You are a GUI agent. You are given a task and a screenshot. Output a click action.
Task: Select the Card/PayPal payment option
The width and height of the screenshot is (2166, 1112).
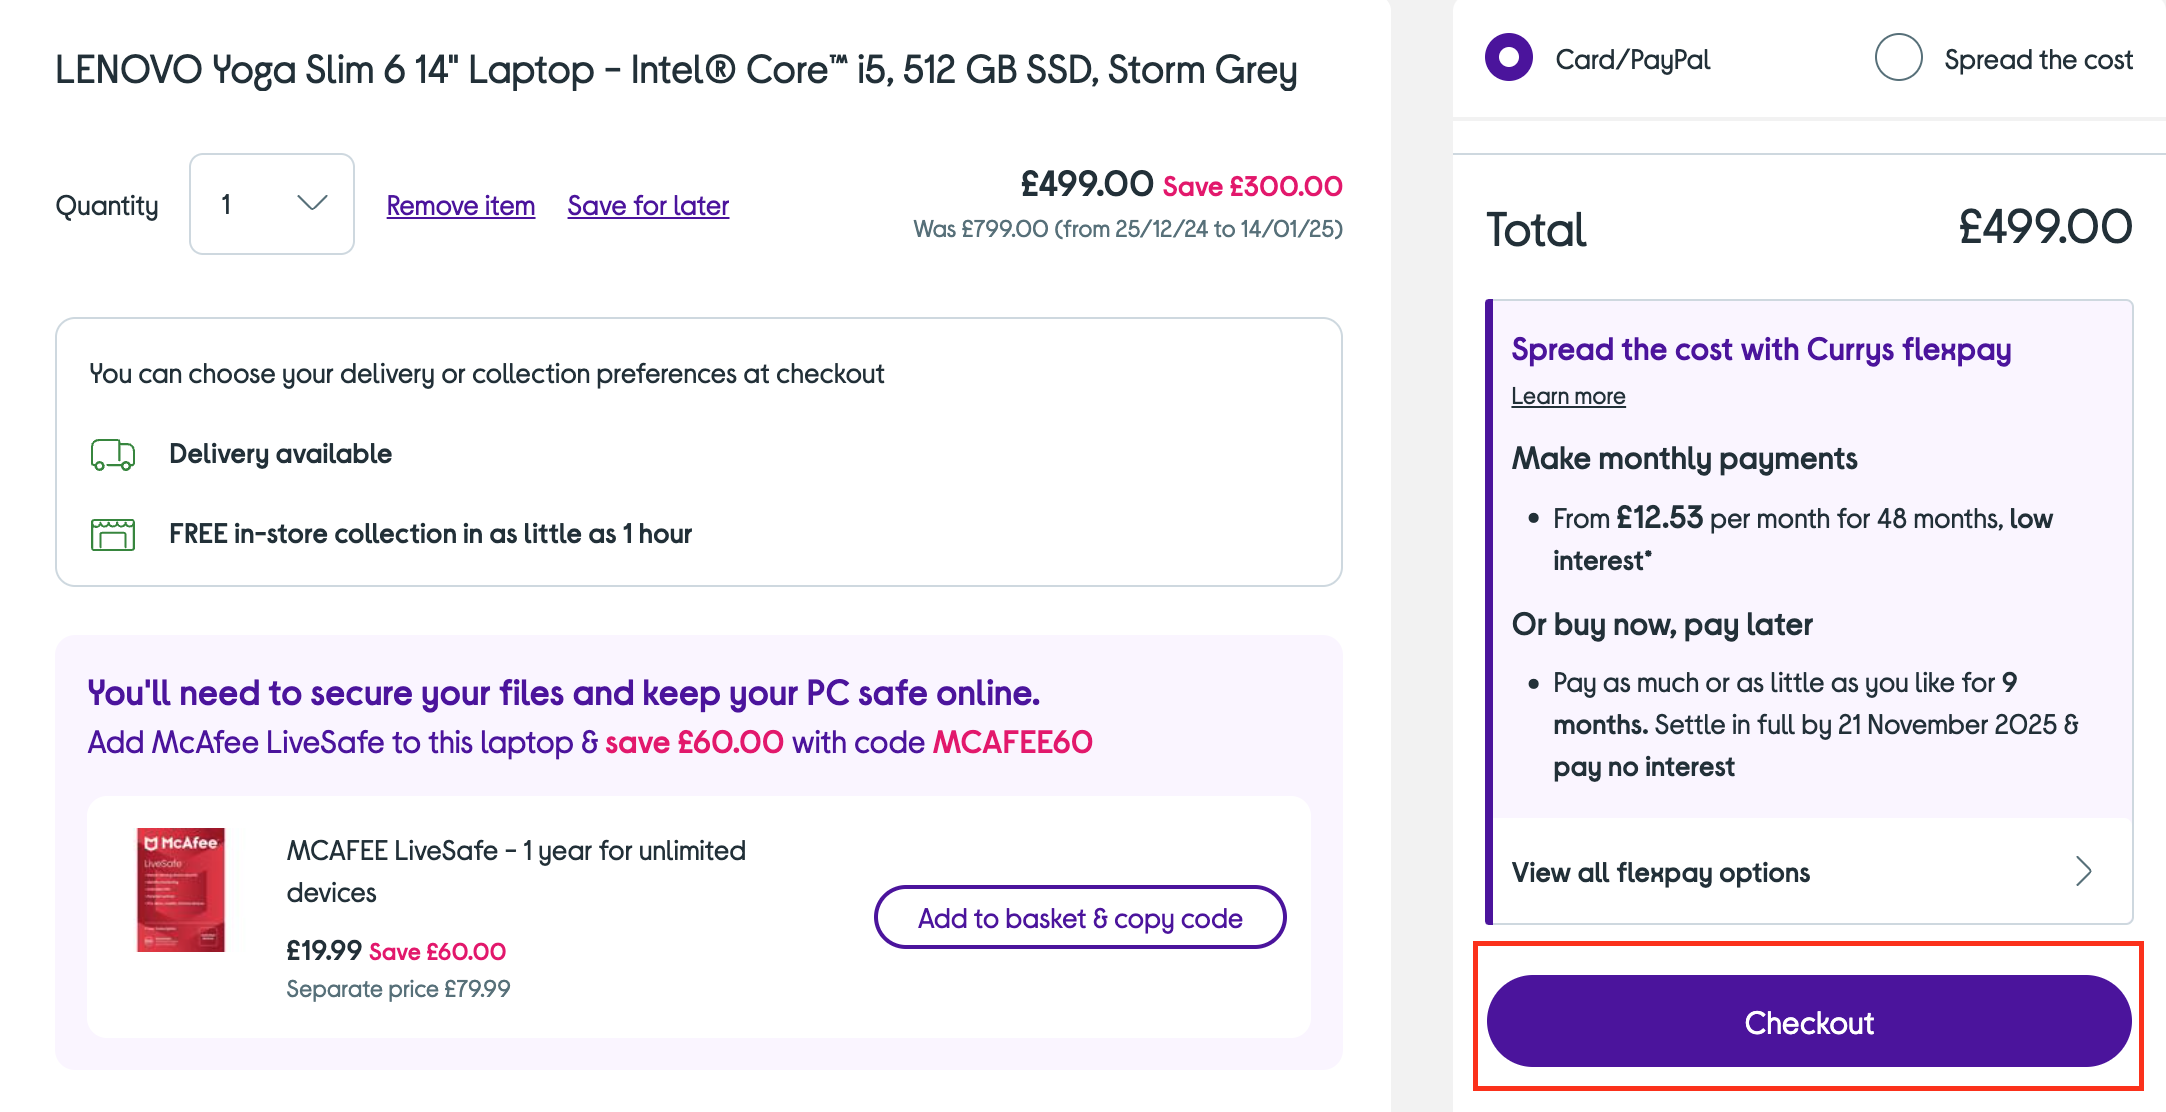pos(1509,58)
